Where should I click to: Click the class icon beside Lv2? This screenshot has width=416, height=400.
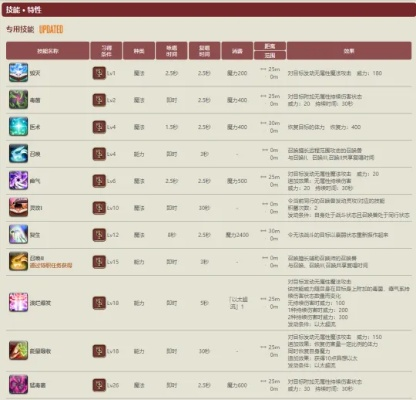click(99, 100)
